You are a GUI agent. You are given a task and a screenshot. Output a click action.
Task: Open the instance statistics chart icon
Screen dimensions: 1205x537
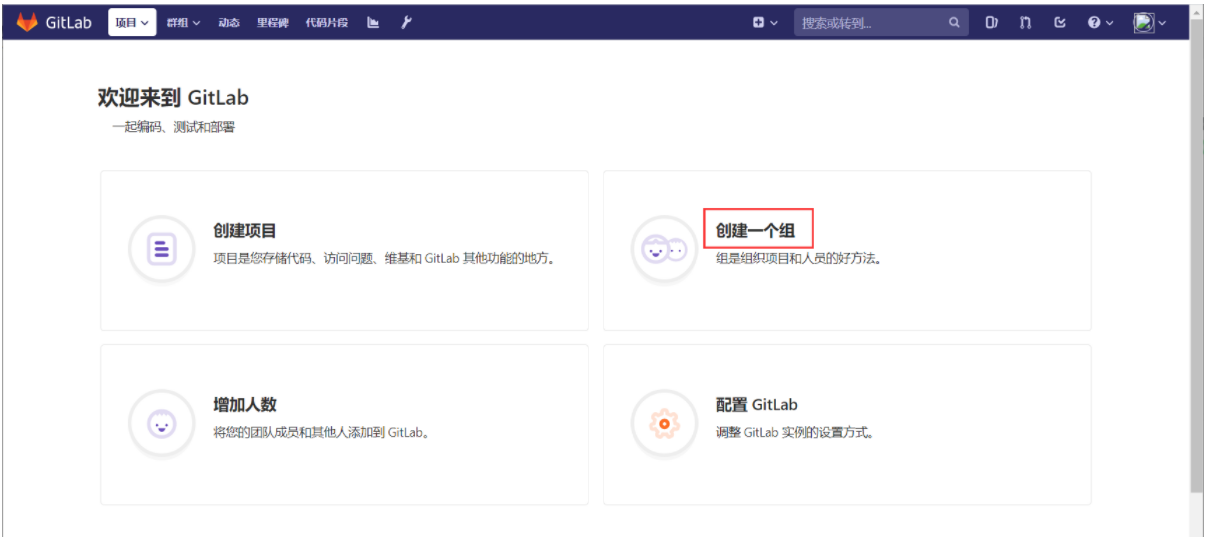point(373,22)
